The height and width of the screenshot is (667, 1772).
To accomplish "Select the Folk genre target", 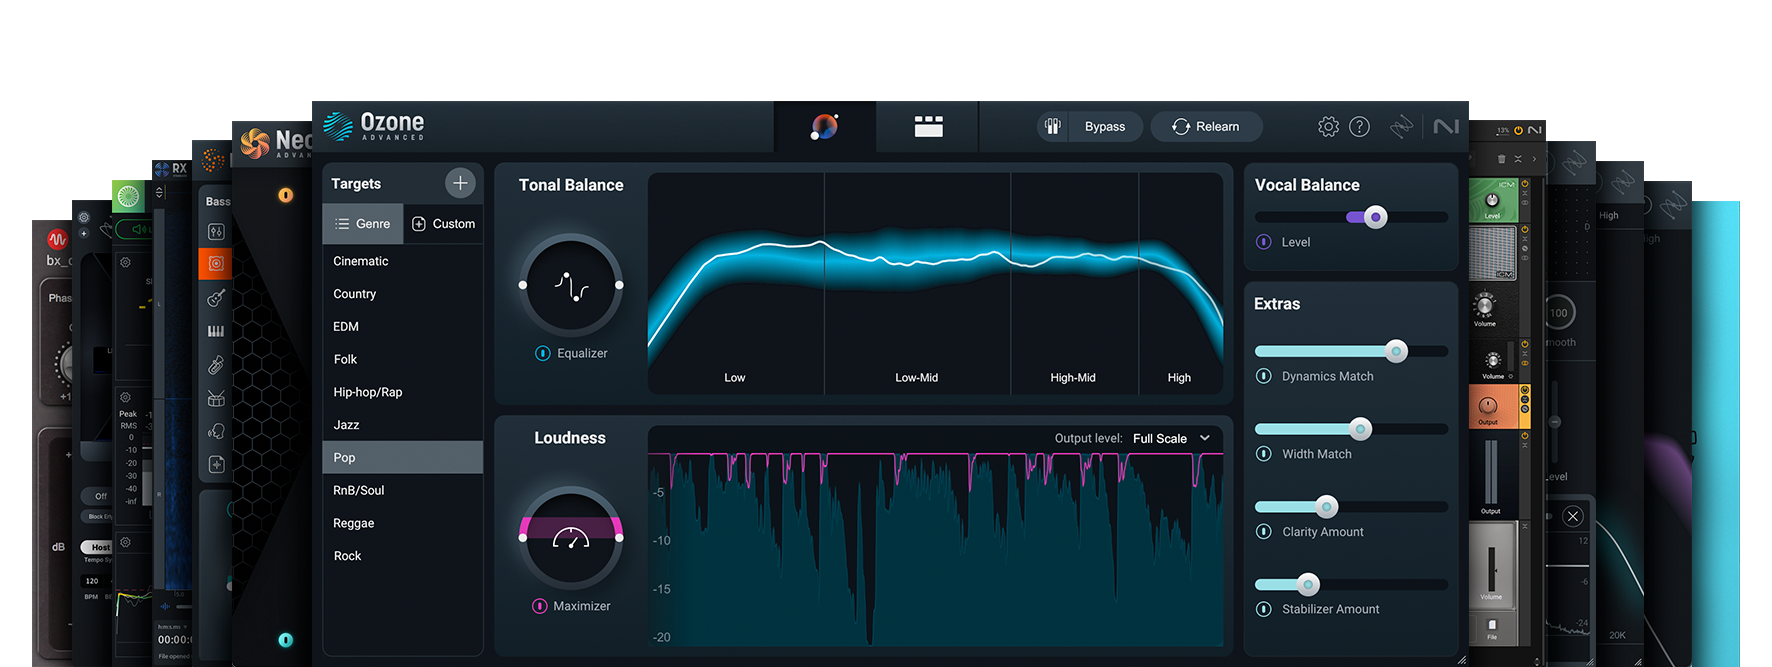I will (x=403, y=359).
